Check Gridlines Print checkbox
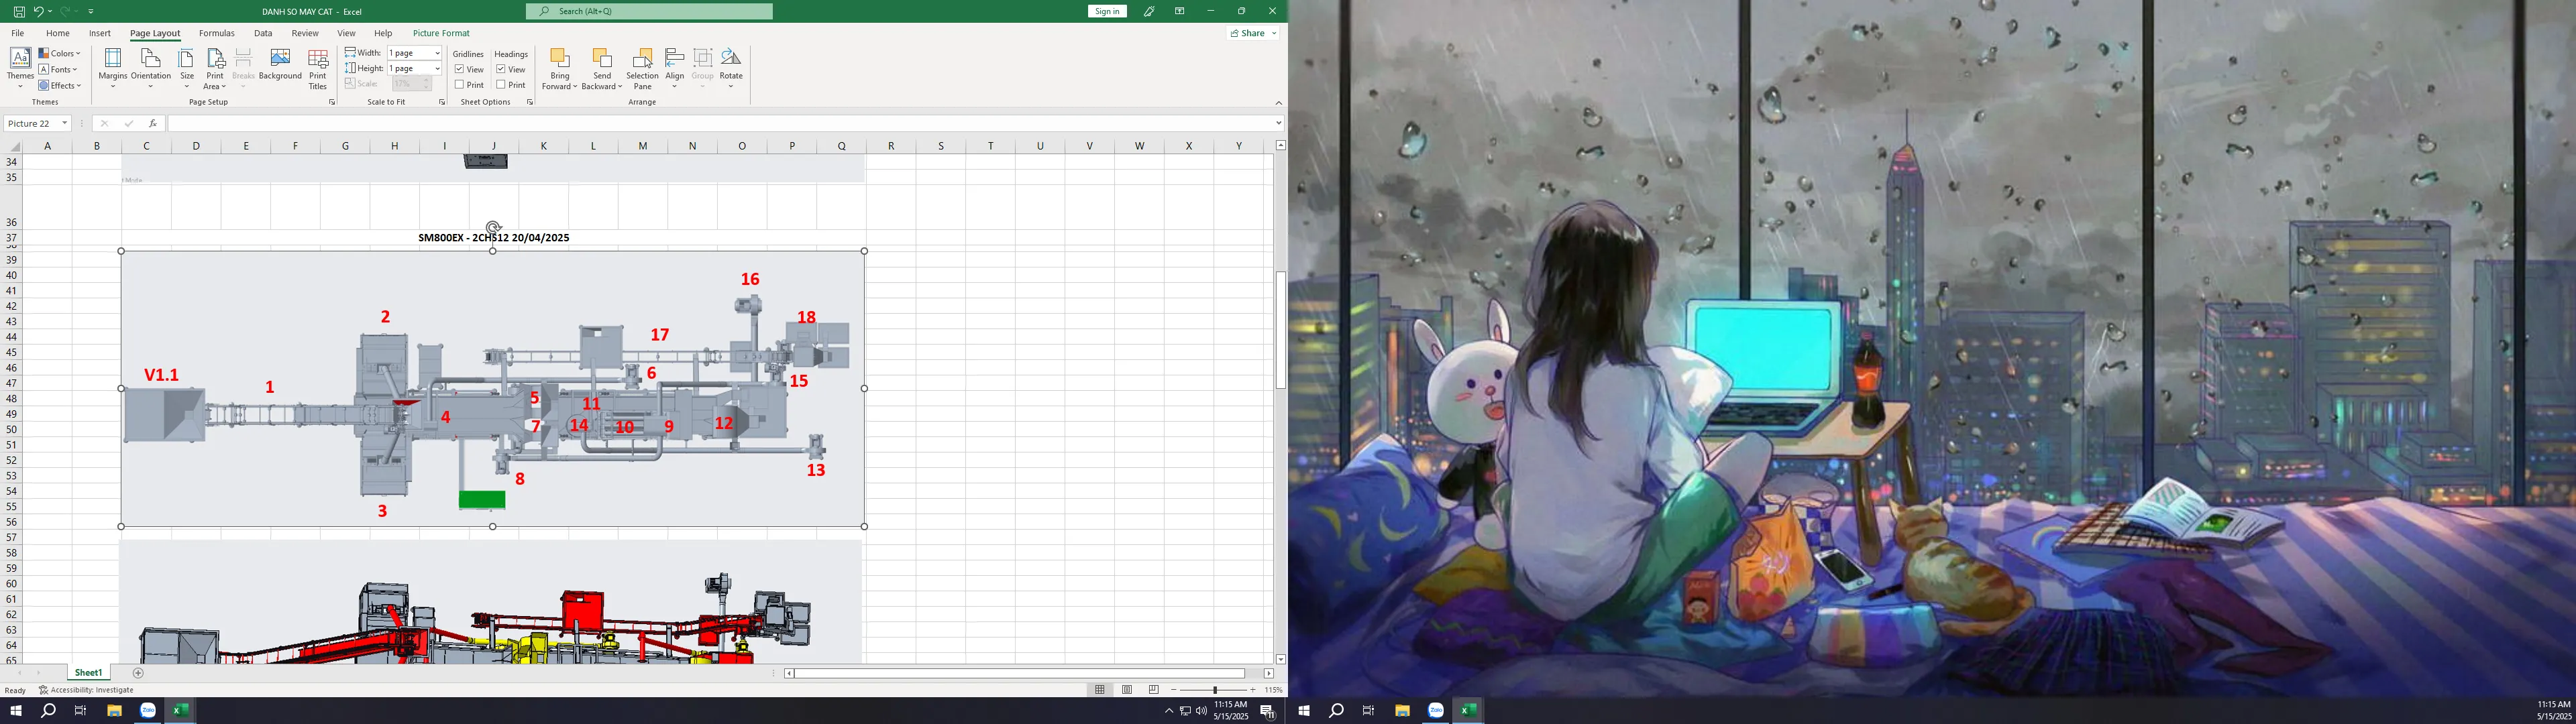 pos(459,85)
